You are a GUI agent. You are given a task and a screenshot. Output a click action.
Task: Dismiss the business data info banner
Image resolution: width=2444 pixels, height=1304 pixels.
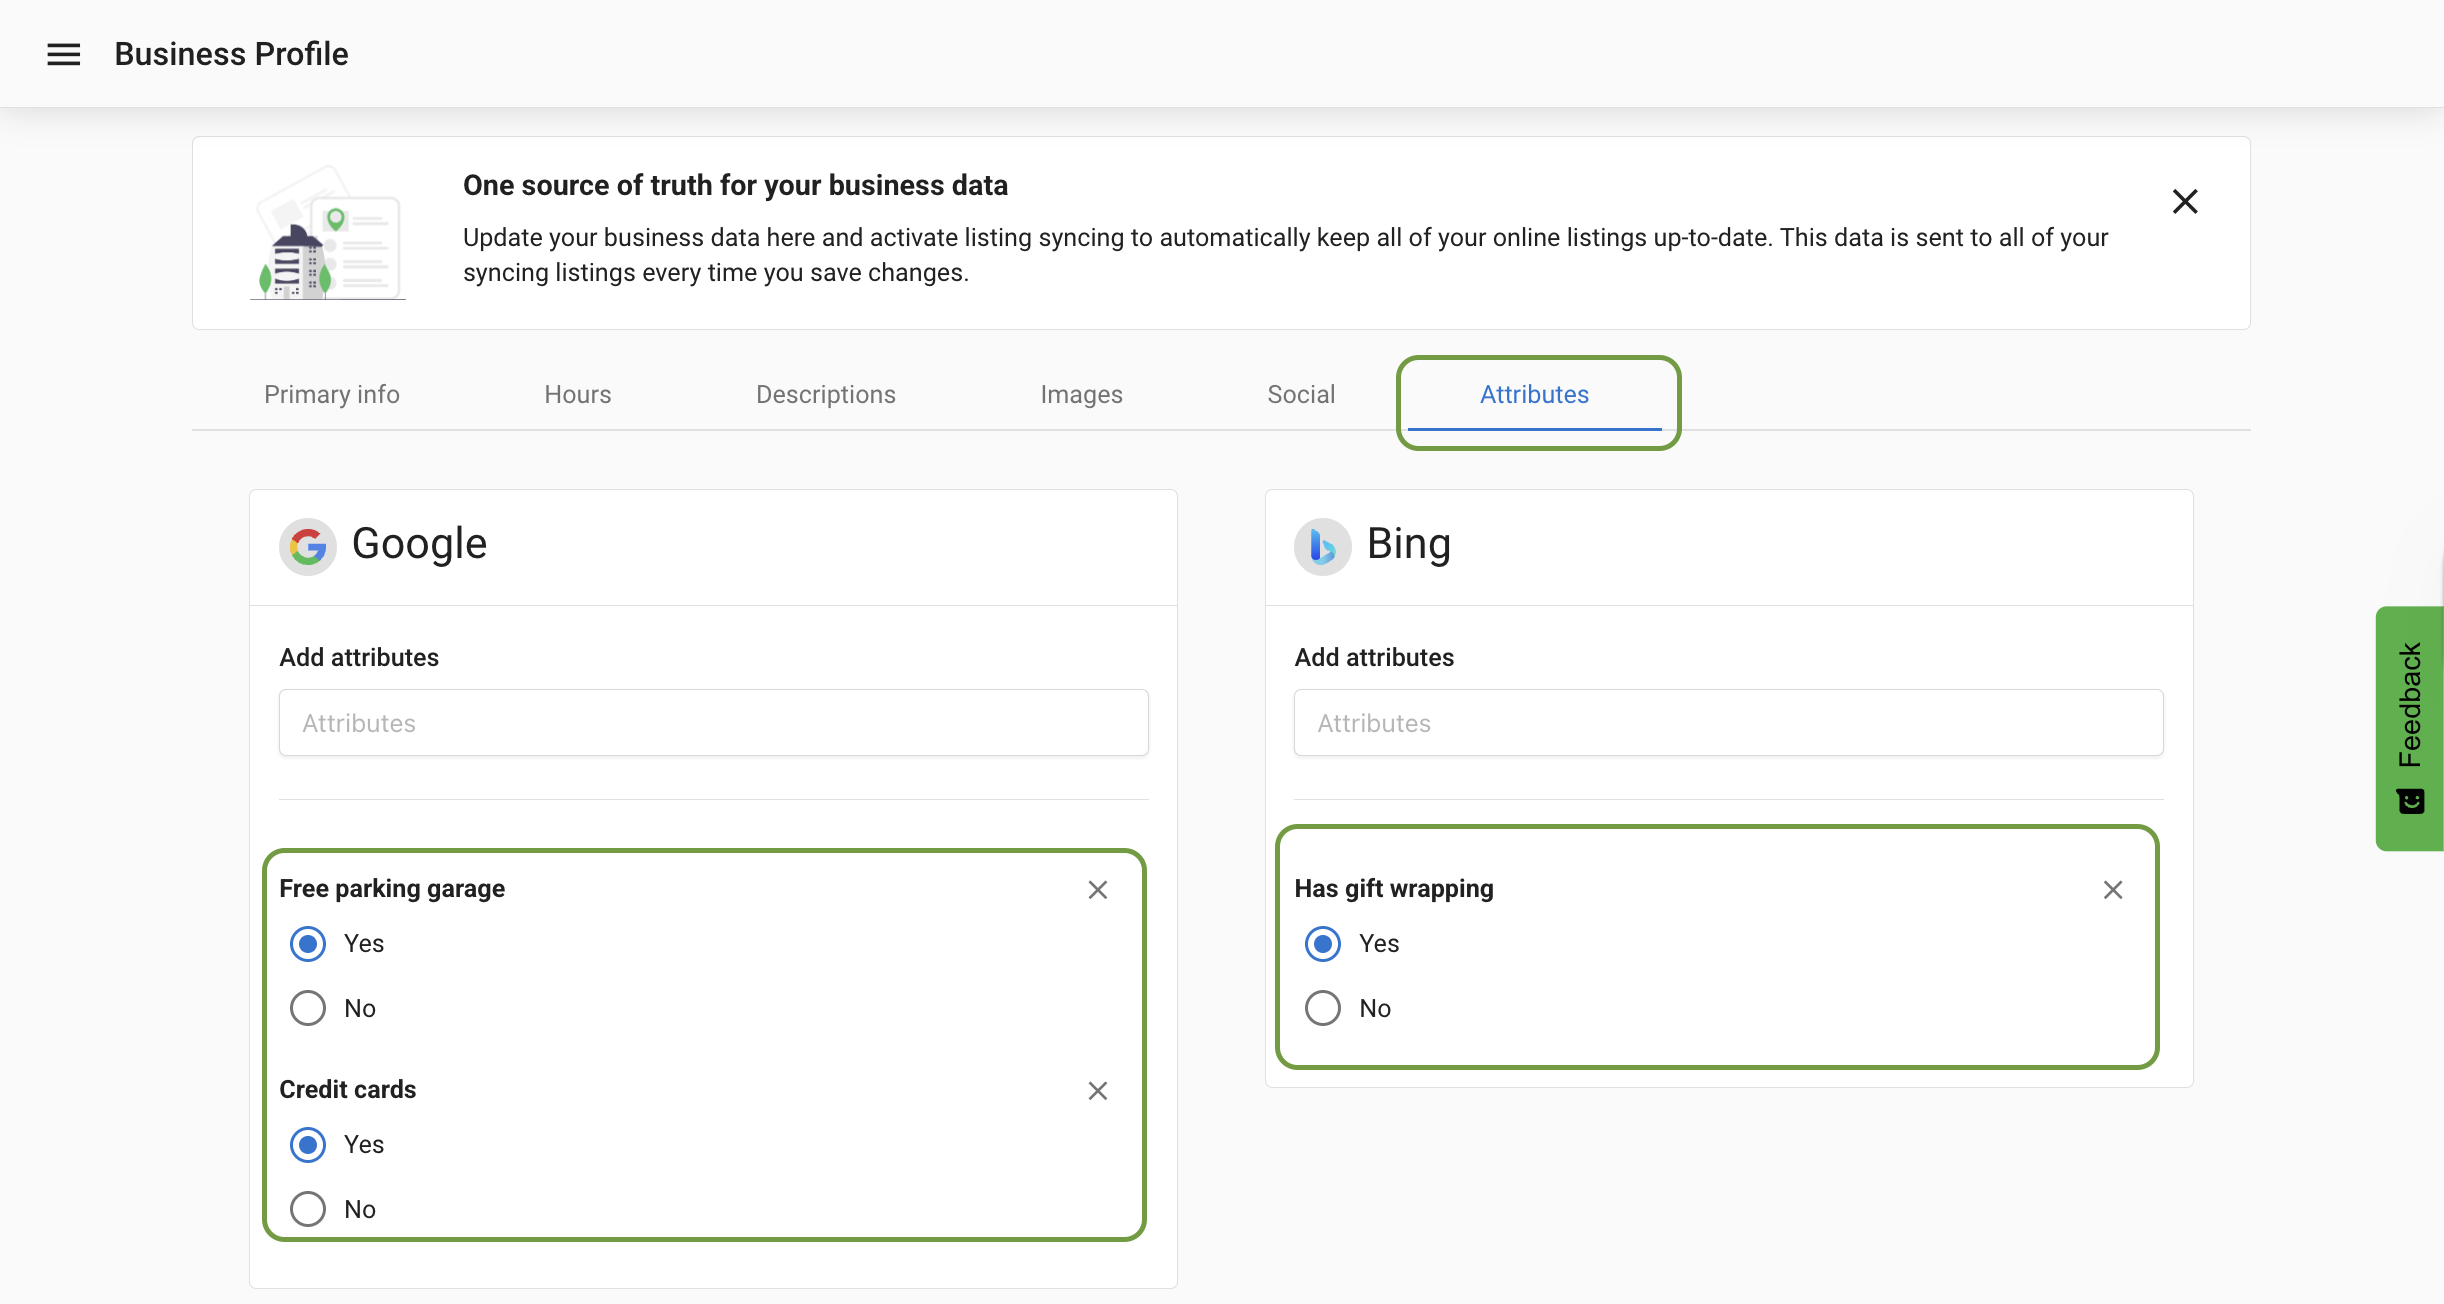[2186, 201]
